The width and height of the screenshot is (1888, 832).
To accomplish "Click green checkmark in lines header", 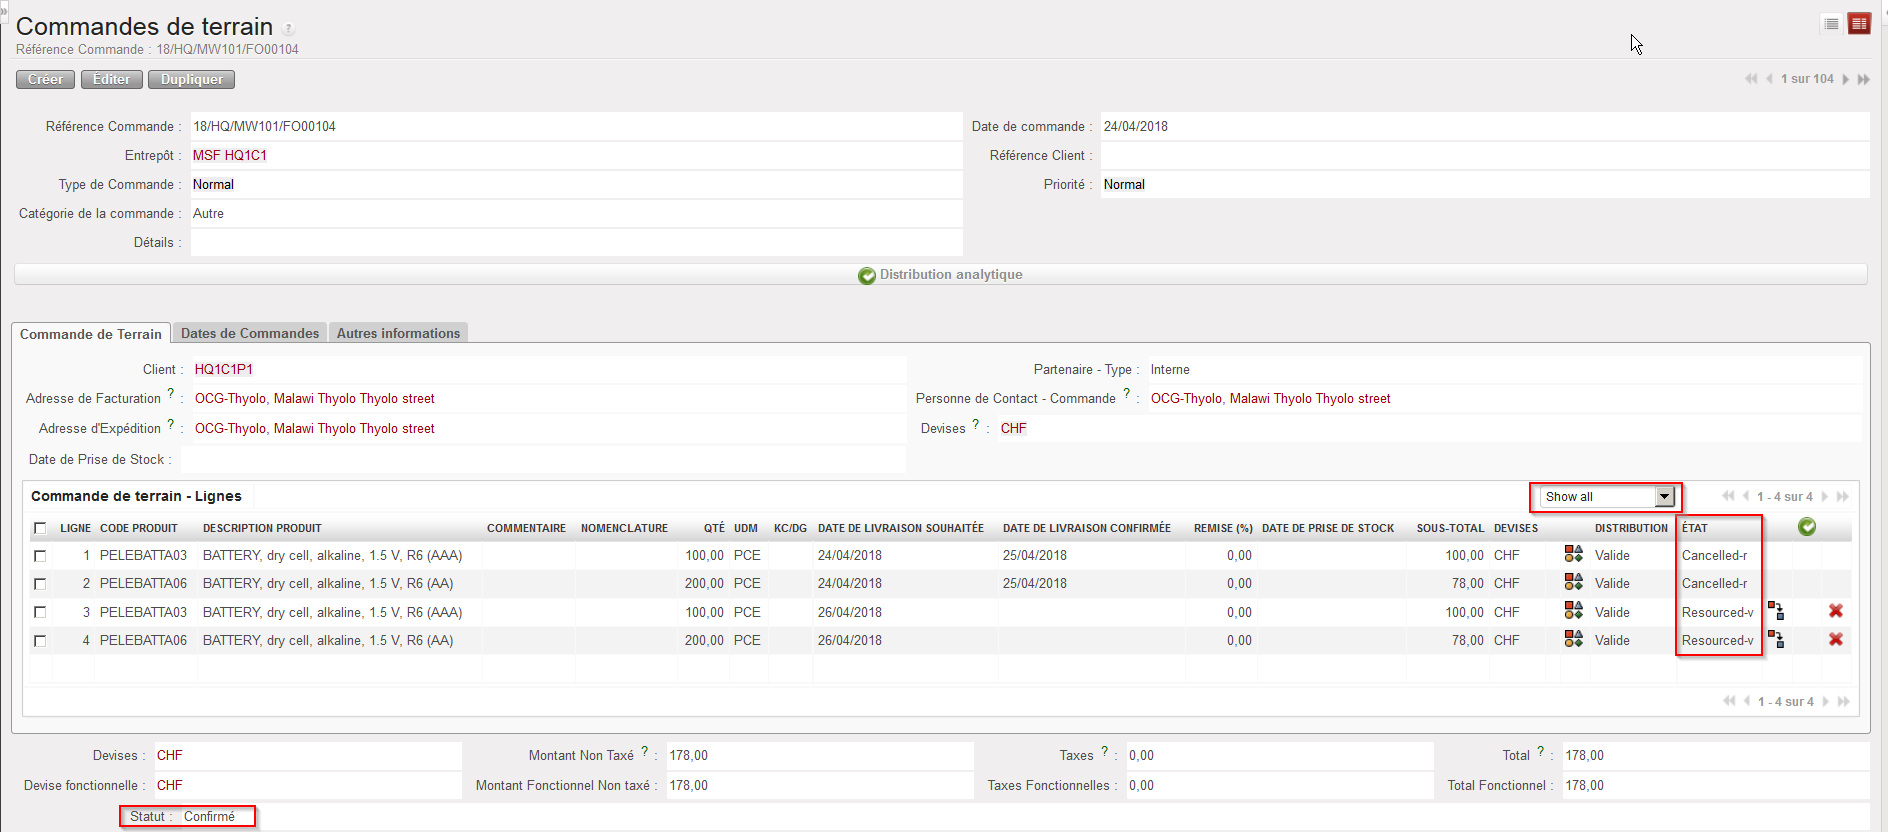I will pyautogui.click(x=1807, y=527).
